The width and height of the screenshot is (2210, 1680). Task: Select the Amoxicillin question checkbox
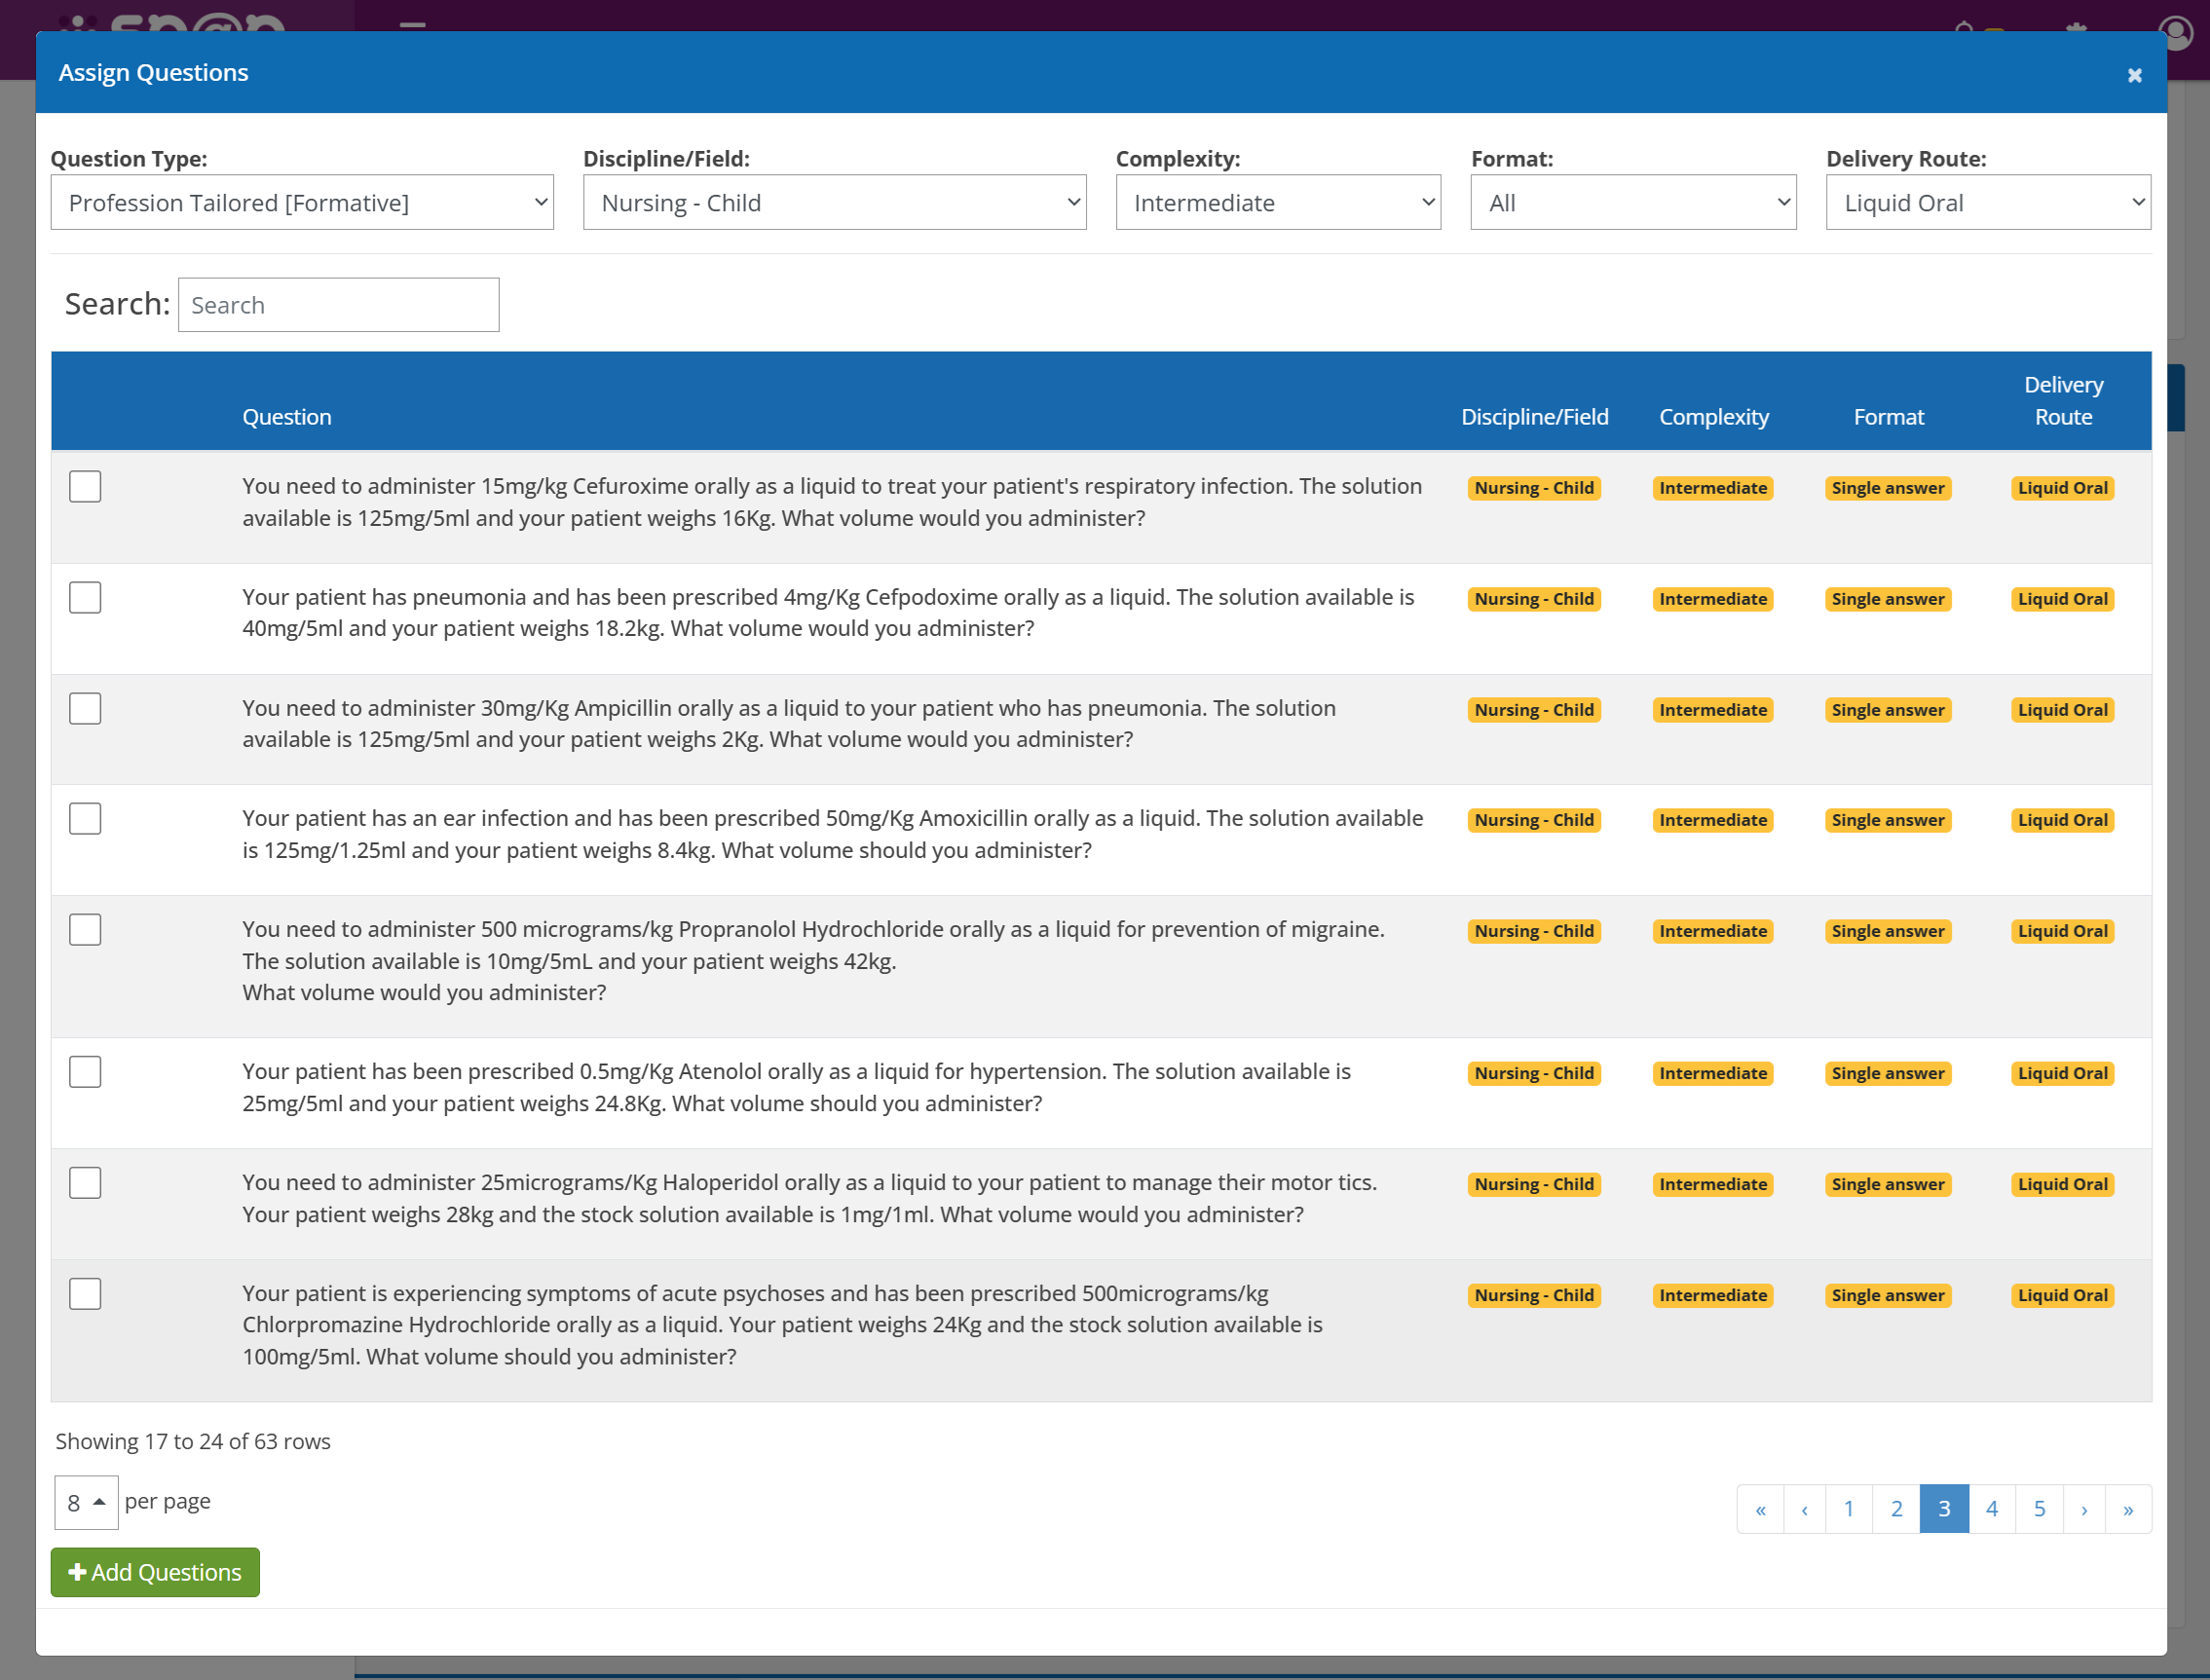coord(85,819)
